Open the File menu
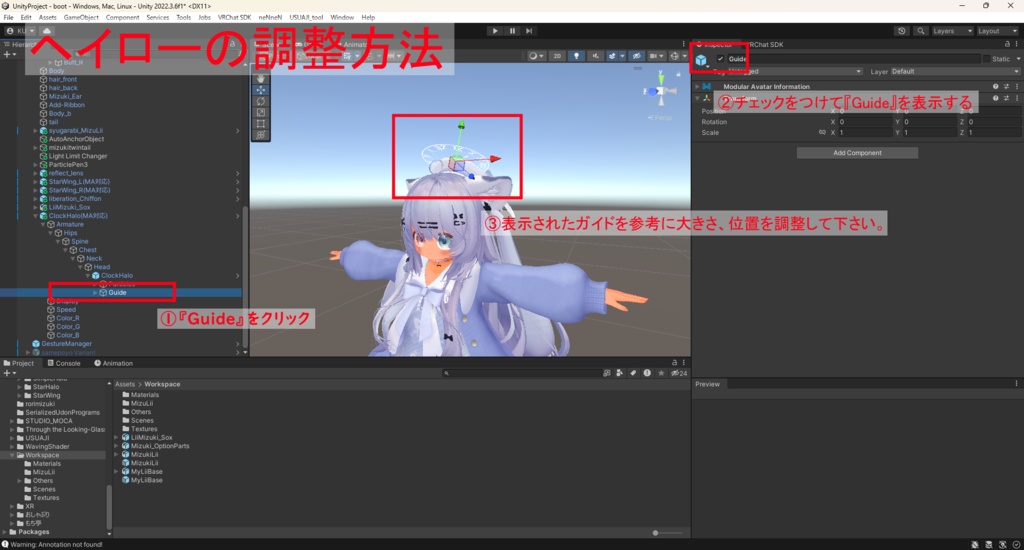 pos(8,18)
